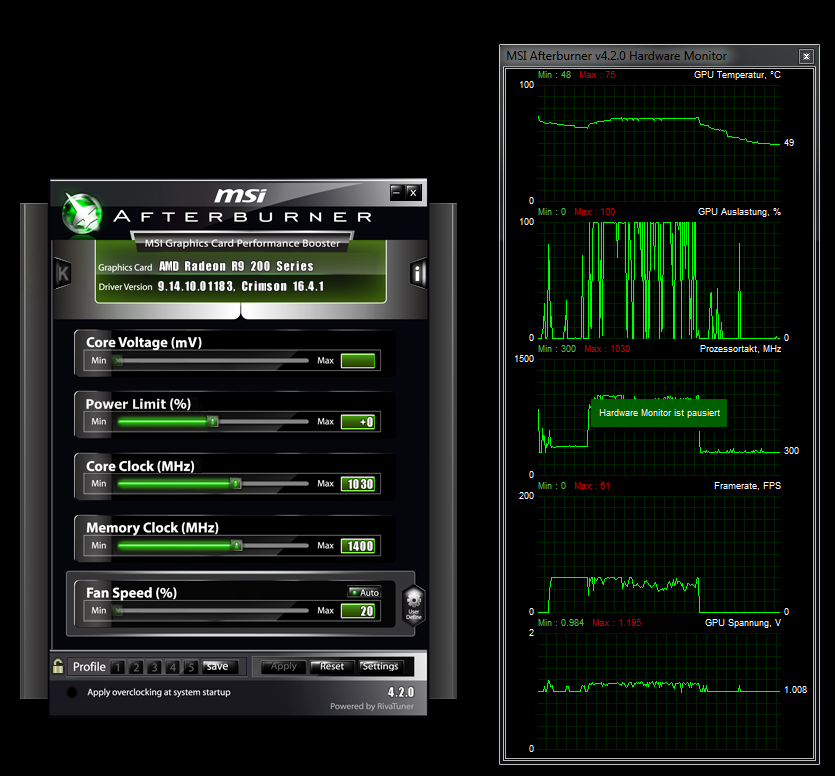Viewport: 835px width, 776px height.
Task: Enable Apply overclocking at system startup
Action: [x=72, y=692]
